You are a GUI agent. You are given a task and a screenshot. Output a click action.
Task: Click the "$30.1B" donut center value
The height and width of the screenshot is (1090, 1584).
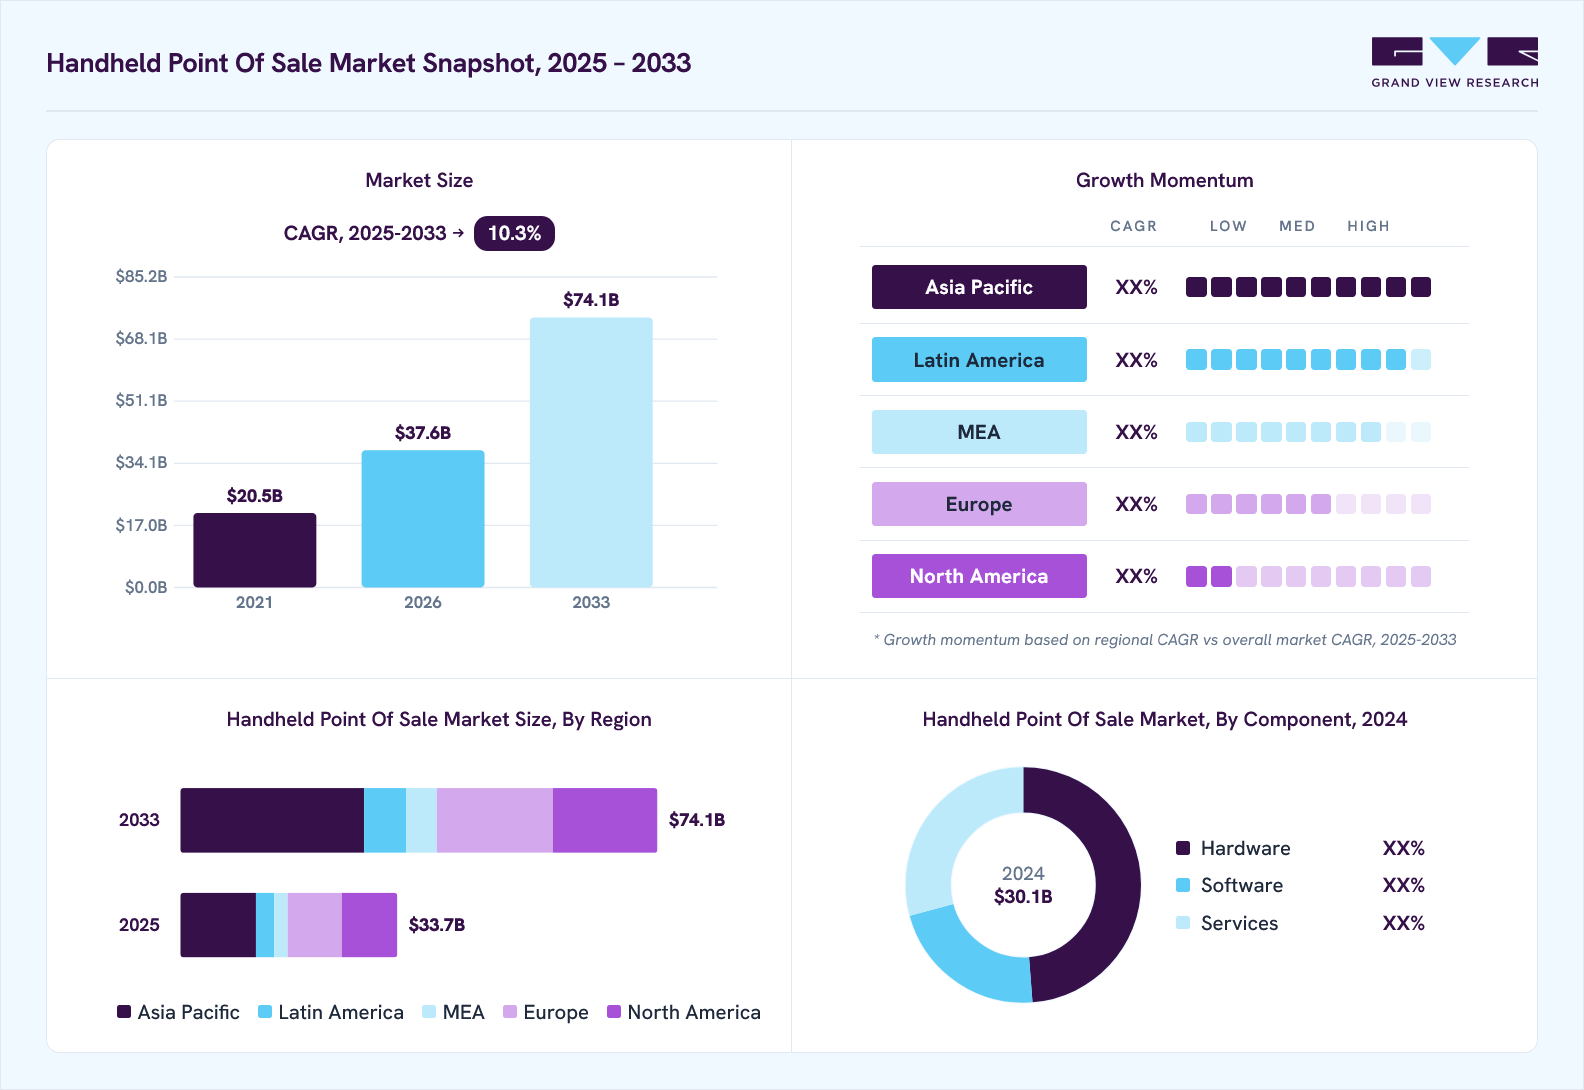point(1023,897)
